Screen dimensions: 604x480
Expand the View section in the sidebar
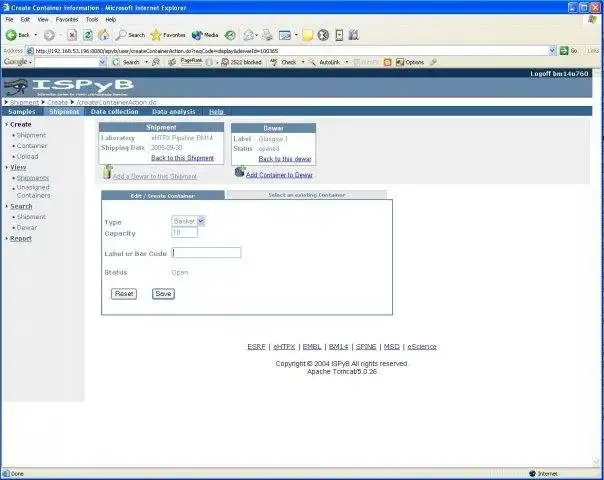point(18,167)
